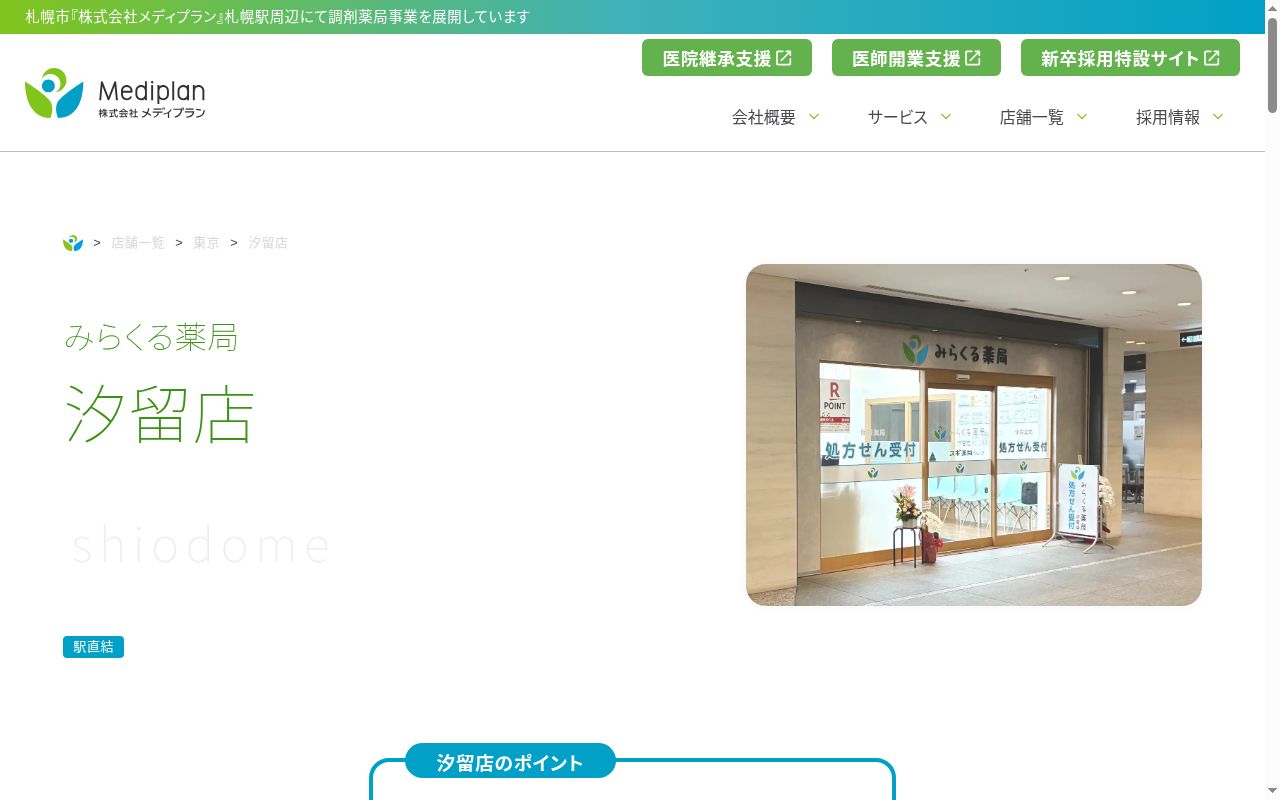Screen dimensions: 1280x800
Task: Expand chevron next to サービス
Action: tap(946, 117)
